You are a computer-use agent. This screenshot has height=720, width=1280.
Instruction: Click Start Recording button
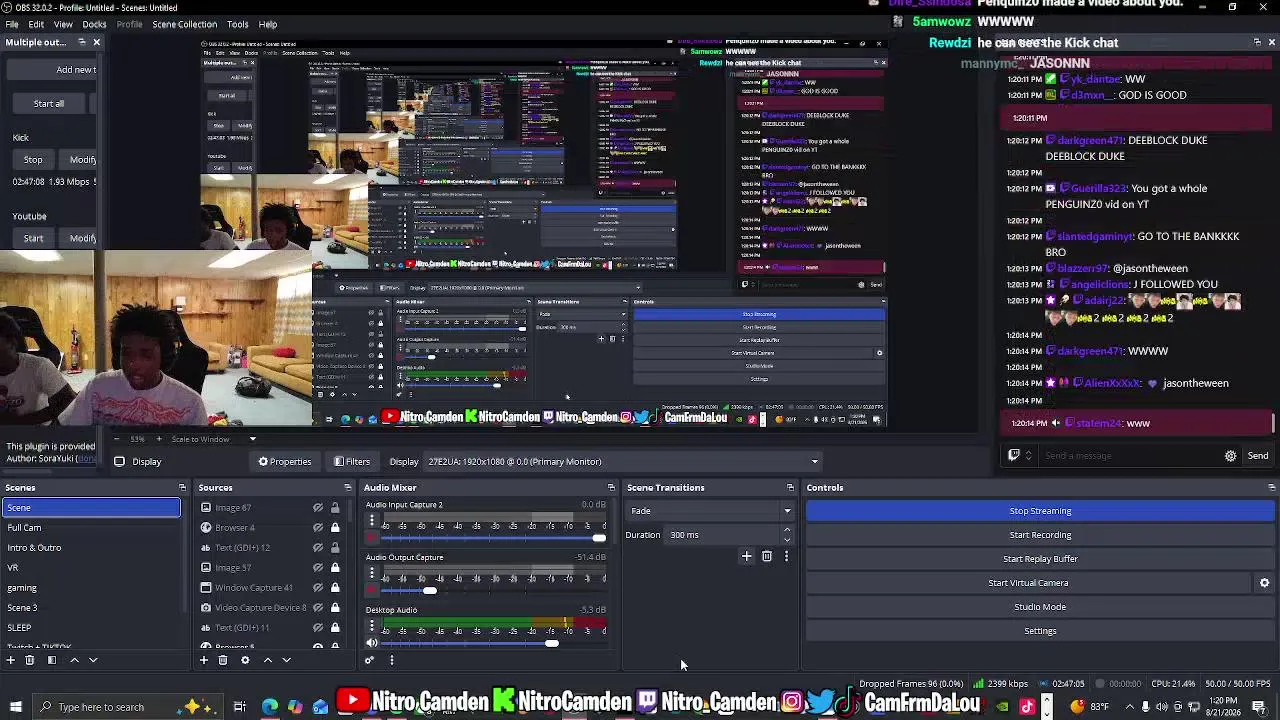click(1040, 535)
